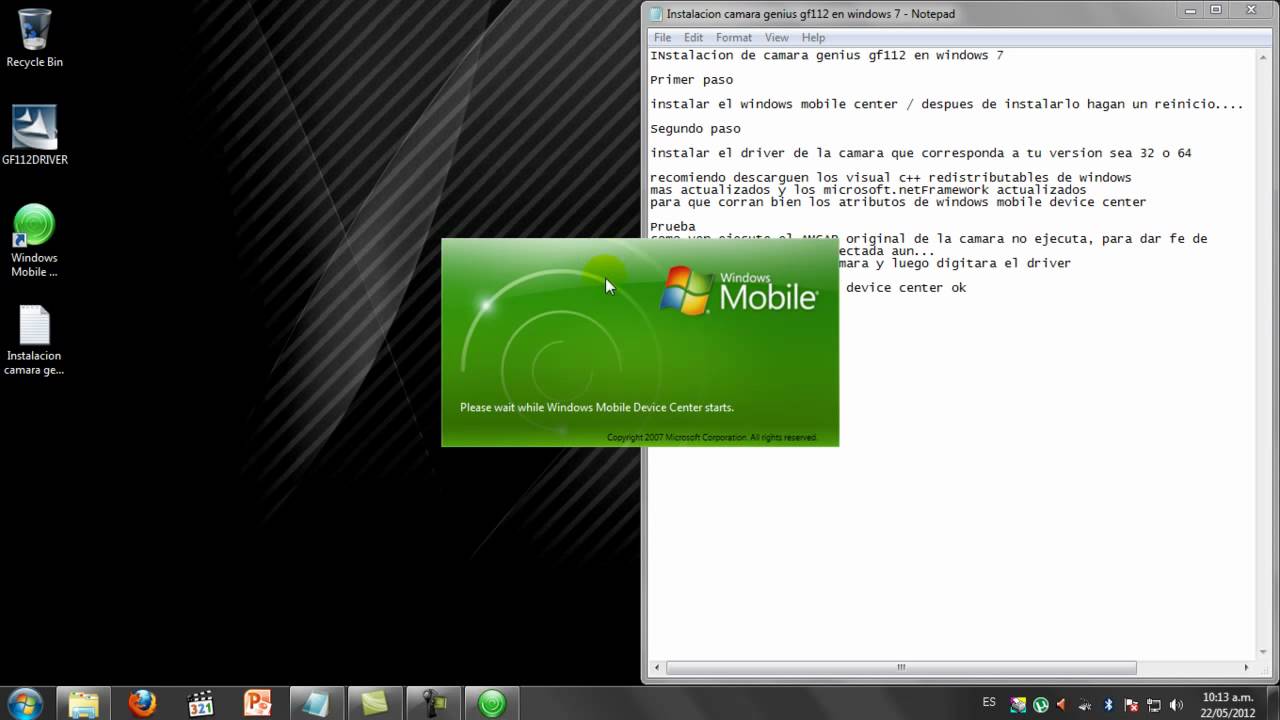This screenshot has width=1280, height=720.
Task: Click the Windows Mobile logo on splash screen
Action: point(740,289)
